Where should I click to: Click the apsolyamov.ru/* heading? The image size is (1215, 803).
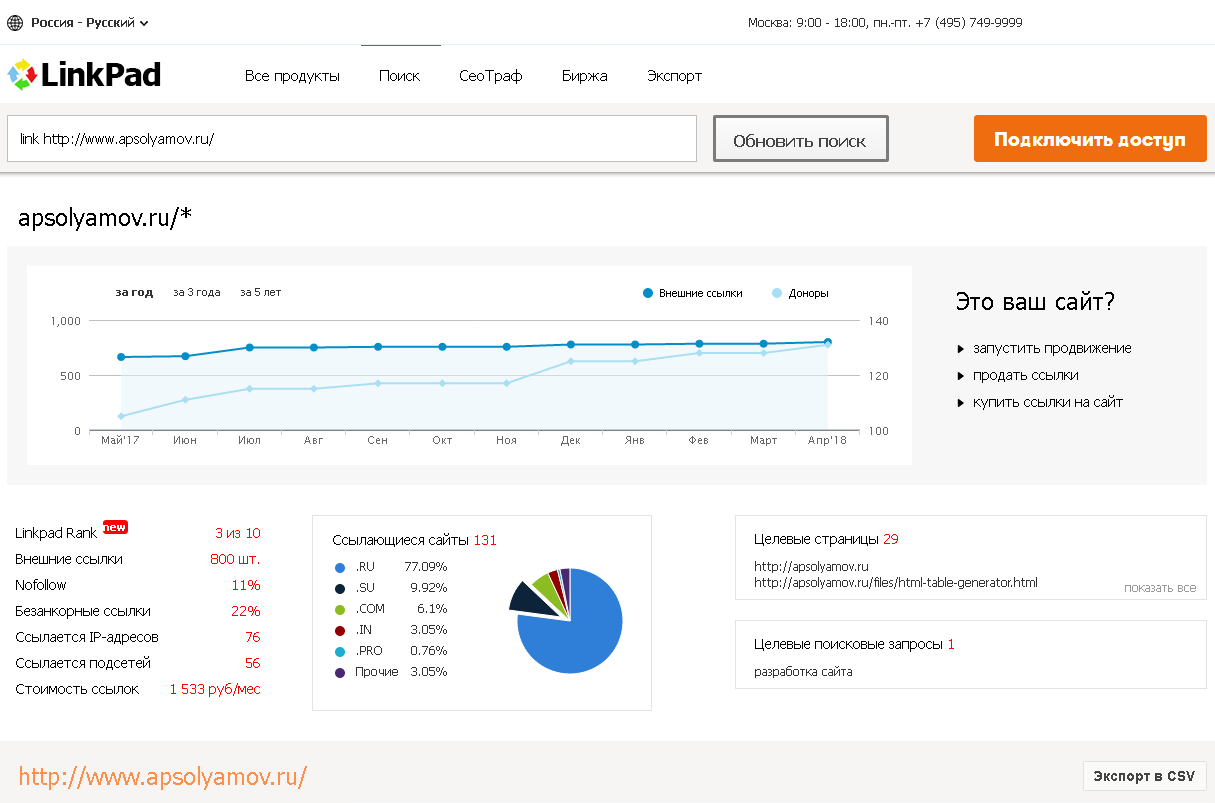(105, 217)
